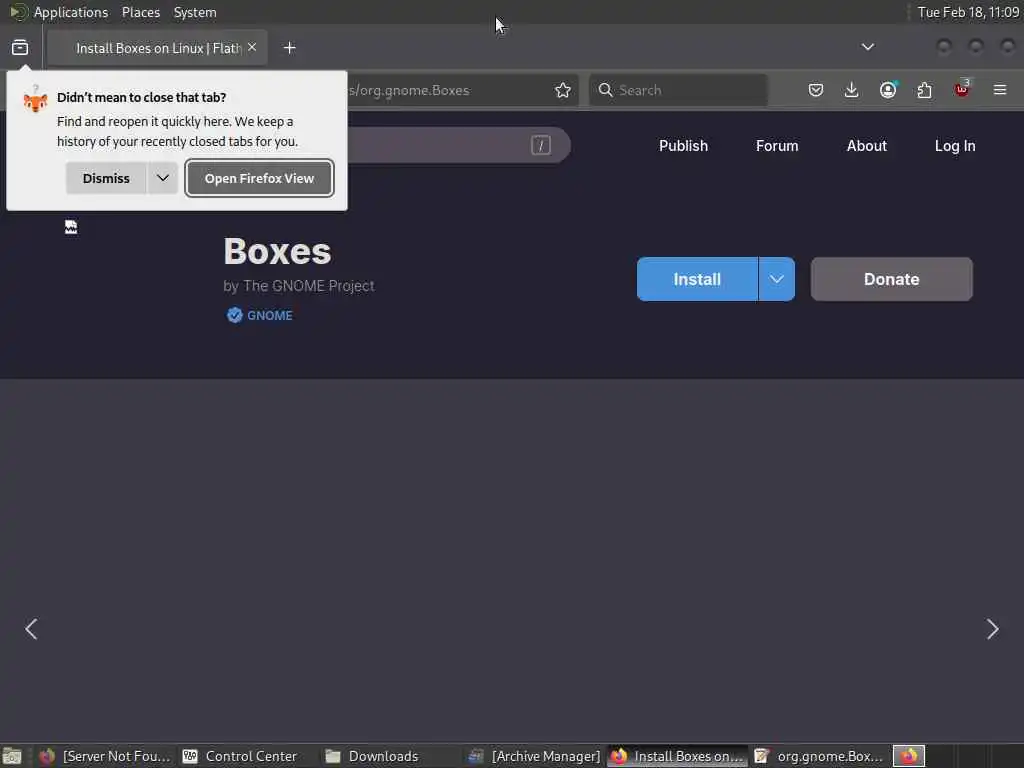Click the clock showing Tue Feb 18

click(968, 12)
